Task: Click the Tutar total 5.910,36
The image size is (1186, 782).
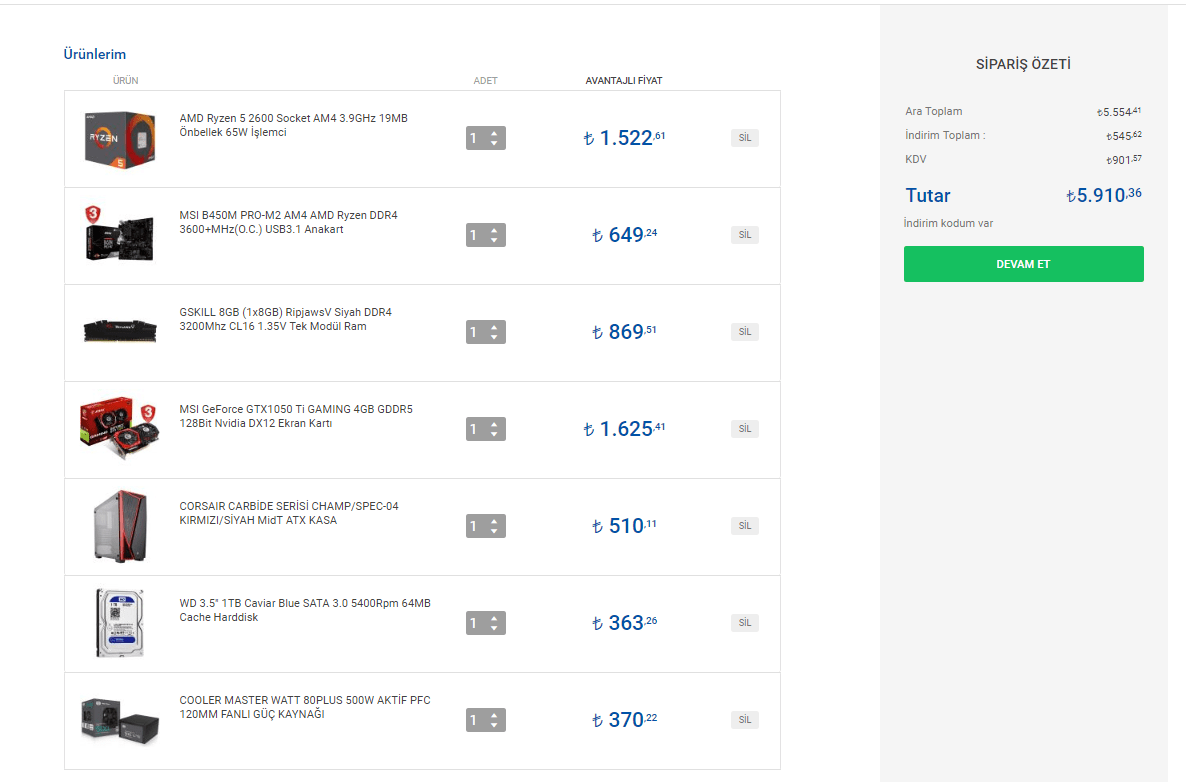Action: (1104, 195)
